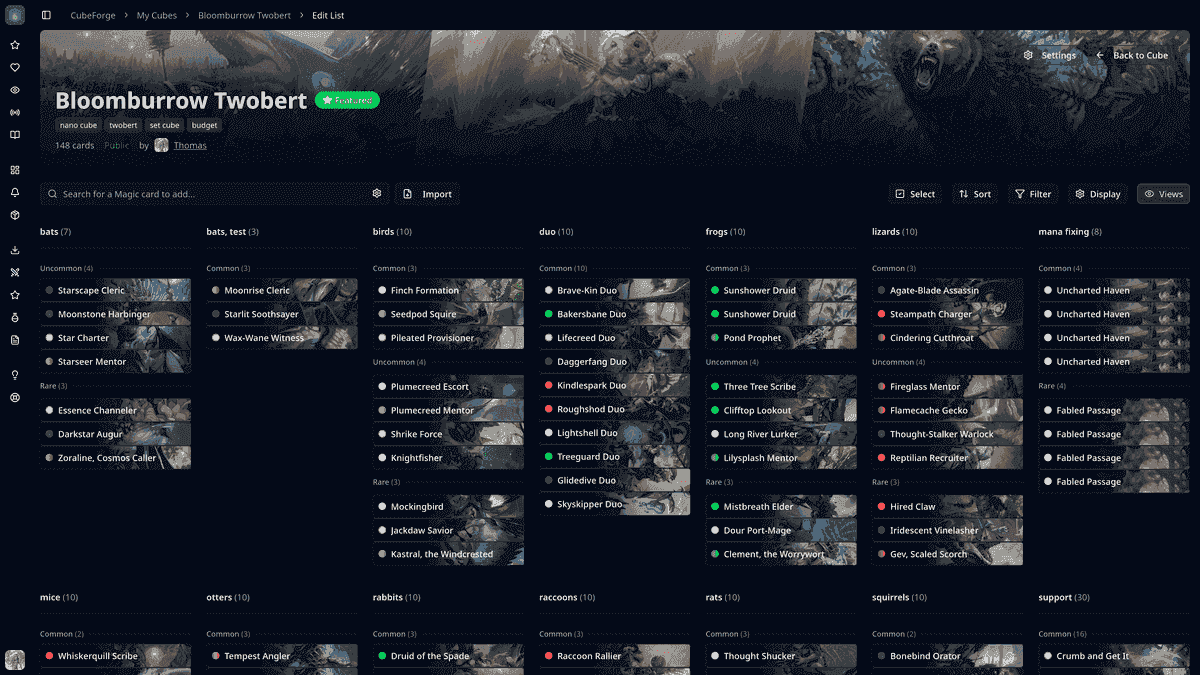Click the 3D cube icon in sidebar

pyautogui.click(x=15, y=215)
